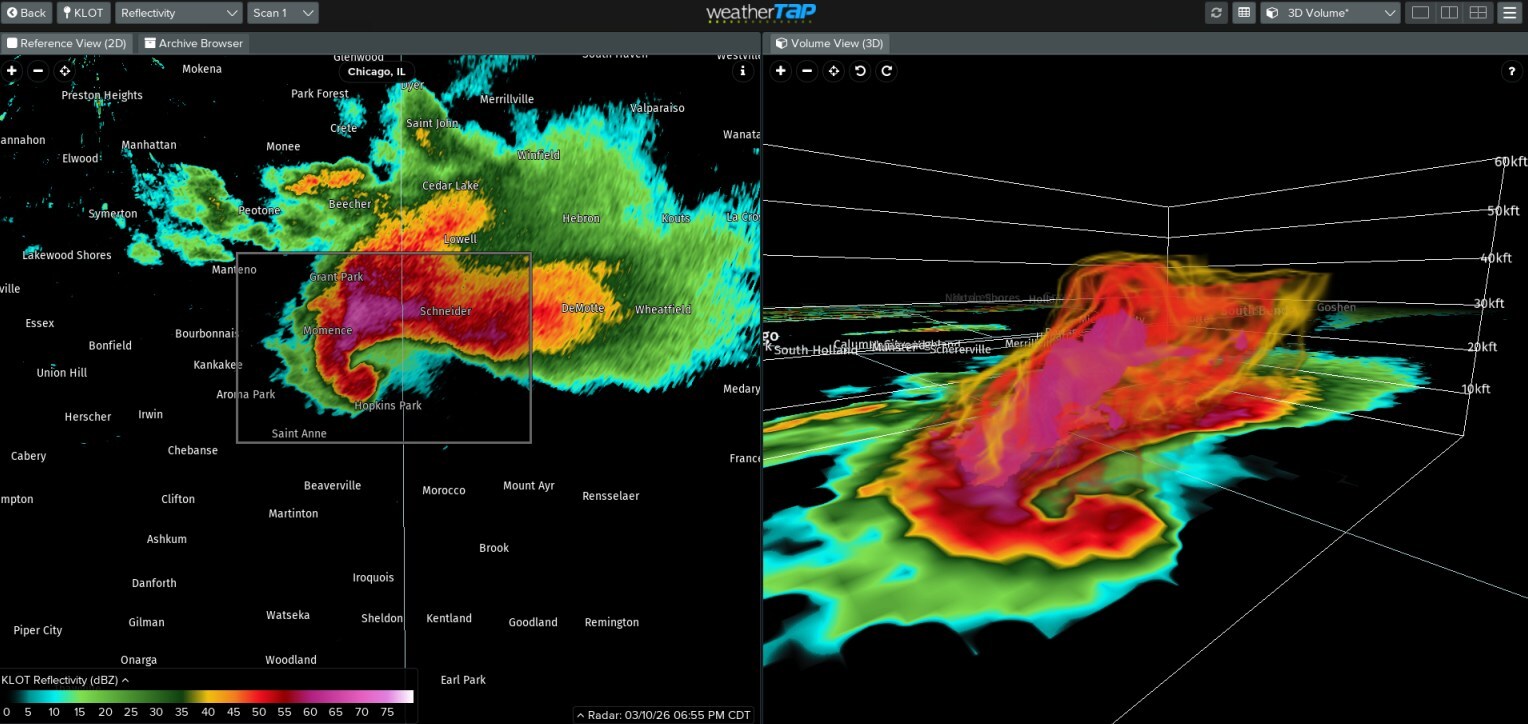The width and height of the screenshot is (1528, 724).
Task: Open the Reflectivity product dropdown
Action: (x=179, y=13)
